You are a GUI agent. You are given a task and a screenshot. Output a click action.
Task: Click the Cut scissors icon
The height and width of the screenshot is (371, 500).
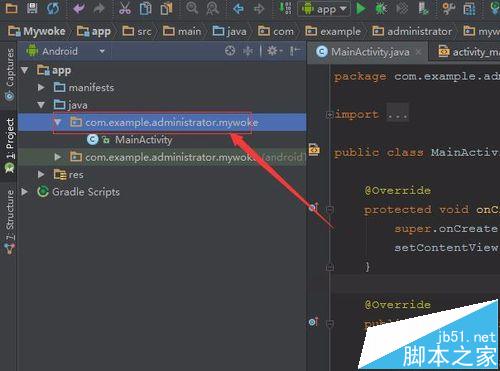125,8
